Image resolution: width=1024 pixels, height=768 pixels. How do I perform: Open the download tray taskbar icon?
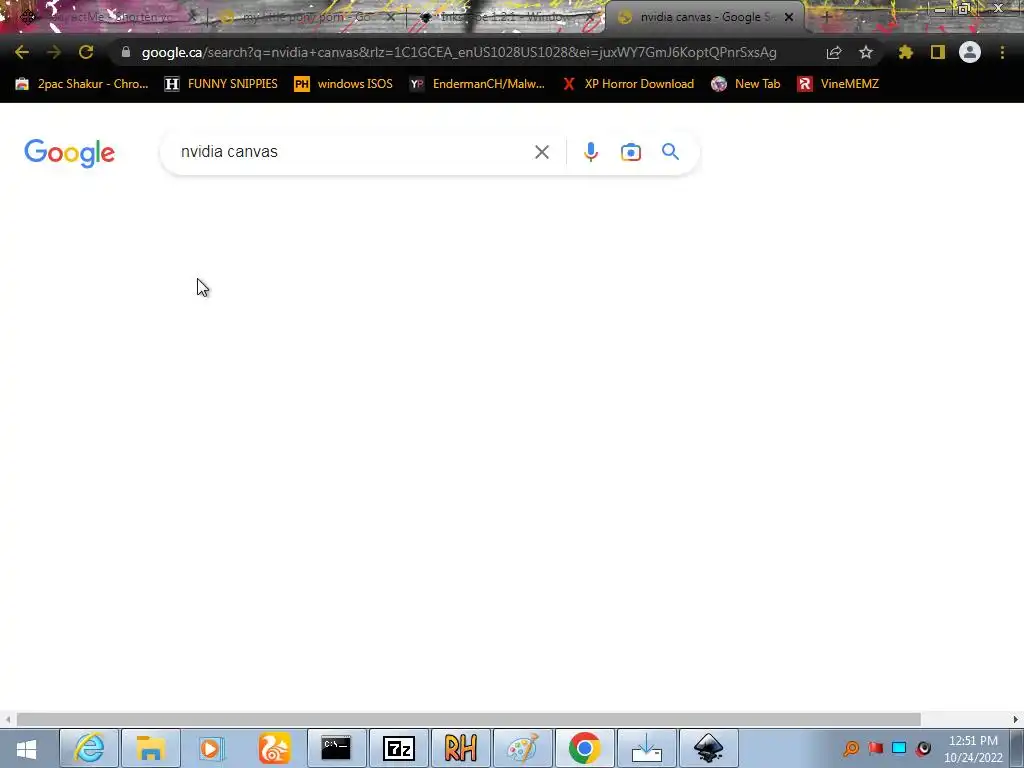(x=647, y=748)
